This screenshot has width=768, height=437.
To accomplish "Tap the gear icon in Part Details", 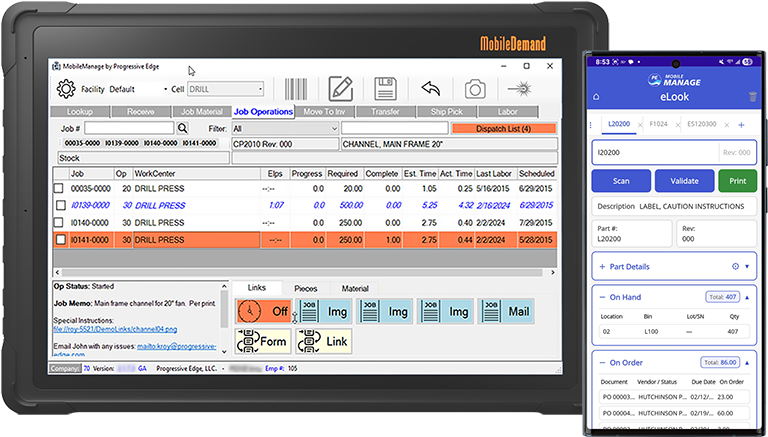I will click(735, 267).
